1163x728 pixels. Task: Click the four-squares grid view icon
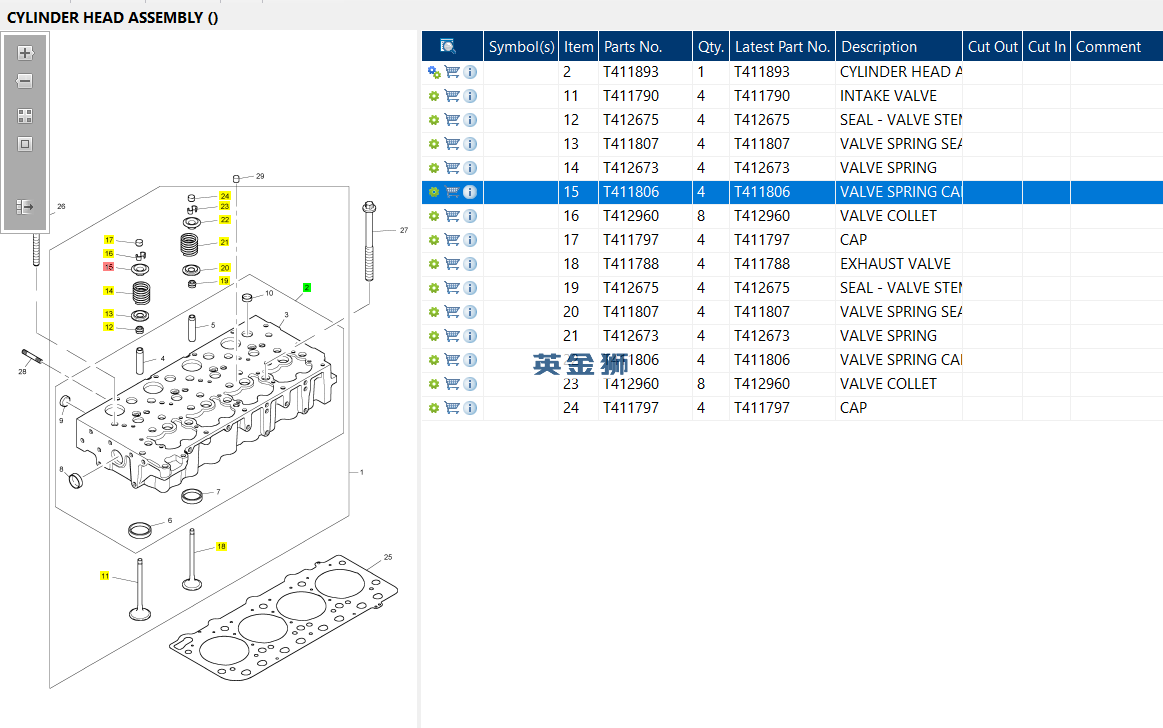coord(25,116)
